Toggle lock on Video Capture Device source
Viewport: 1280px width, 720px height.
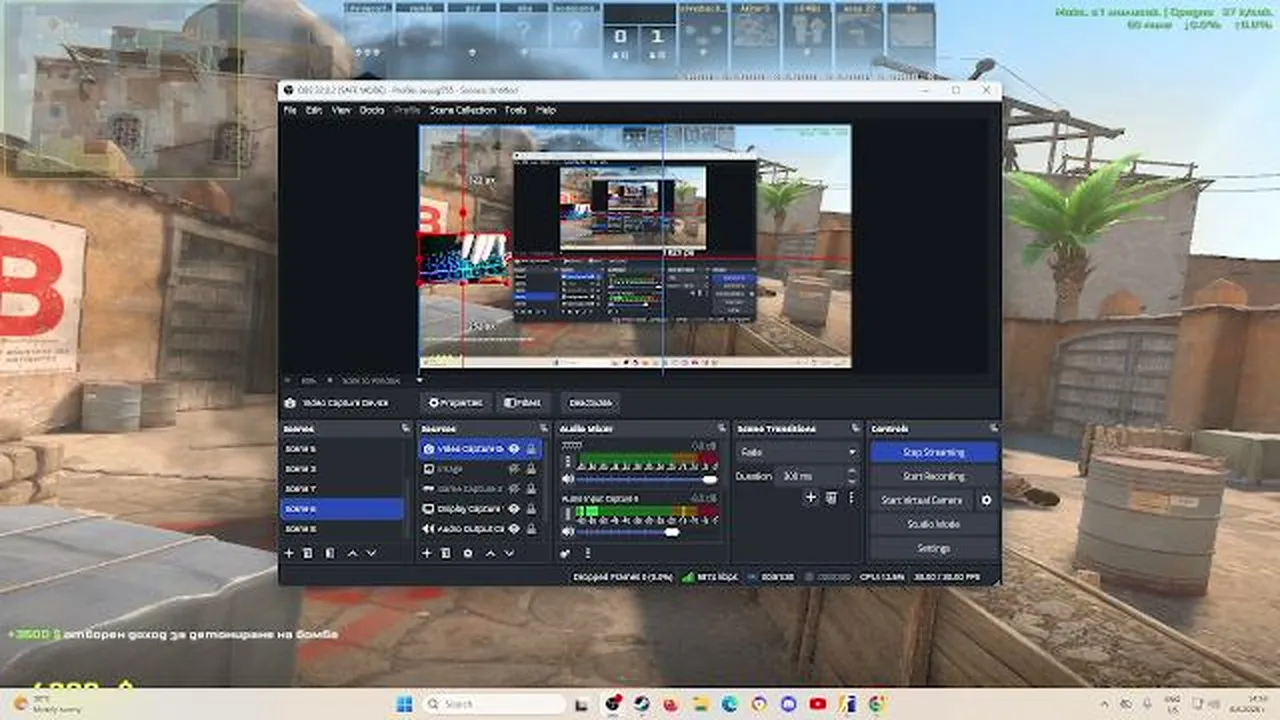pos(531,449)
